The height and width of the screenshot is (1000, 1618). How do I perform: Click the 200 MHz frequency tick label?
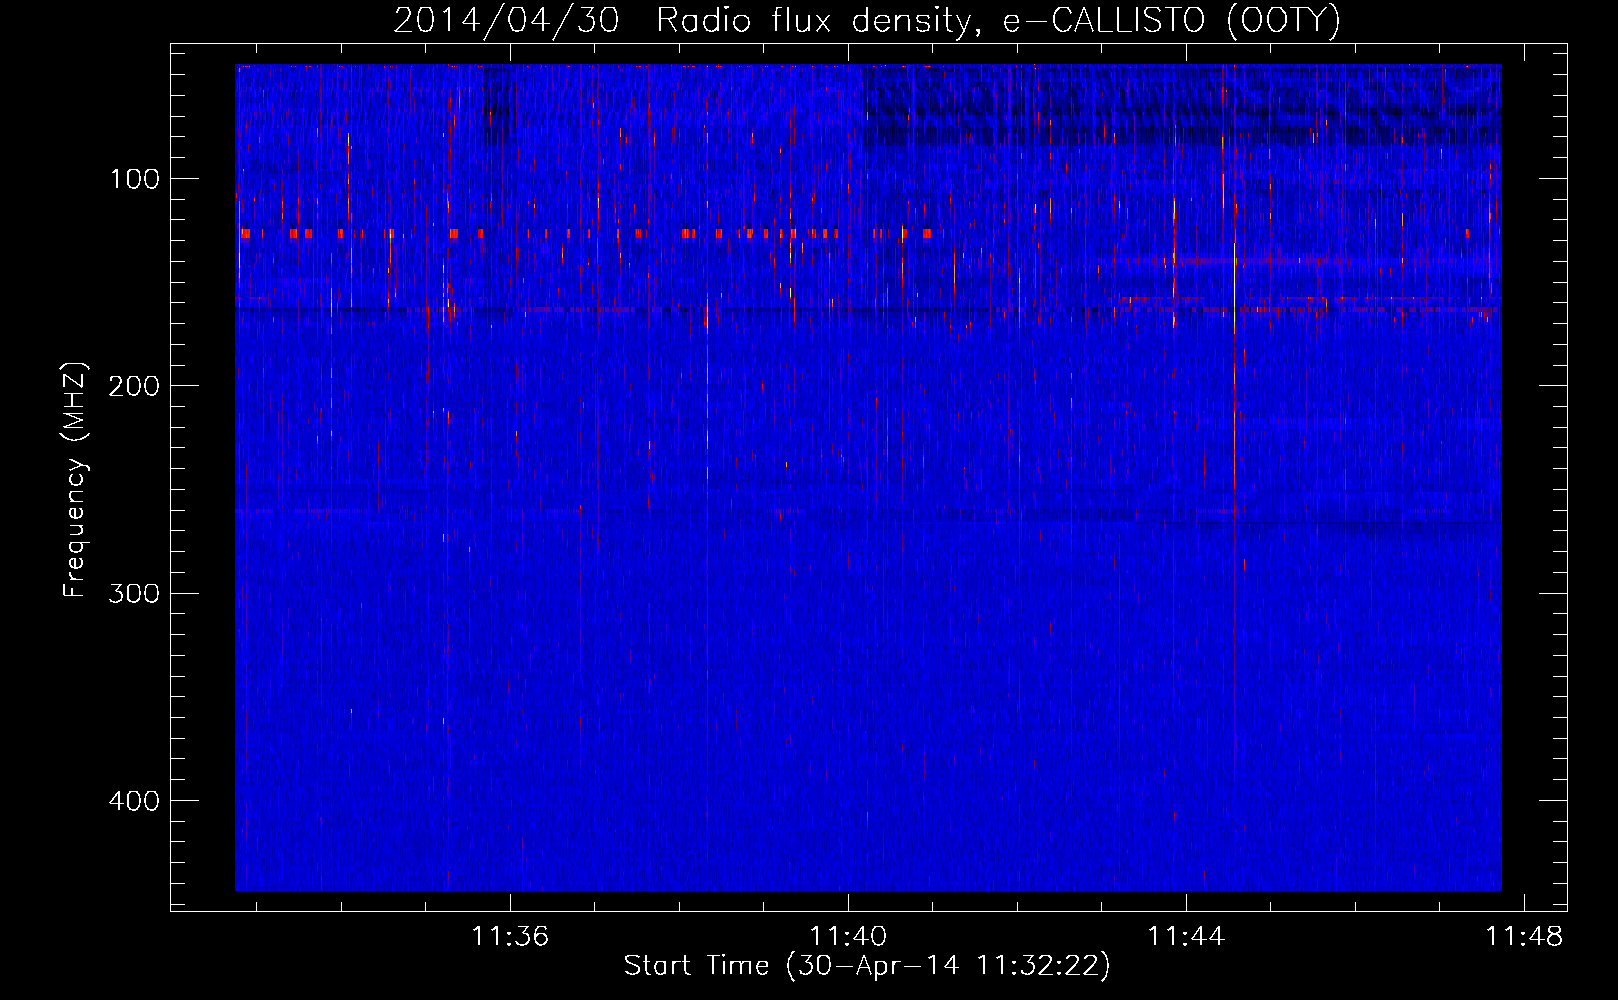coord(134,386)
